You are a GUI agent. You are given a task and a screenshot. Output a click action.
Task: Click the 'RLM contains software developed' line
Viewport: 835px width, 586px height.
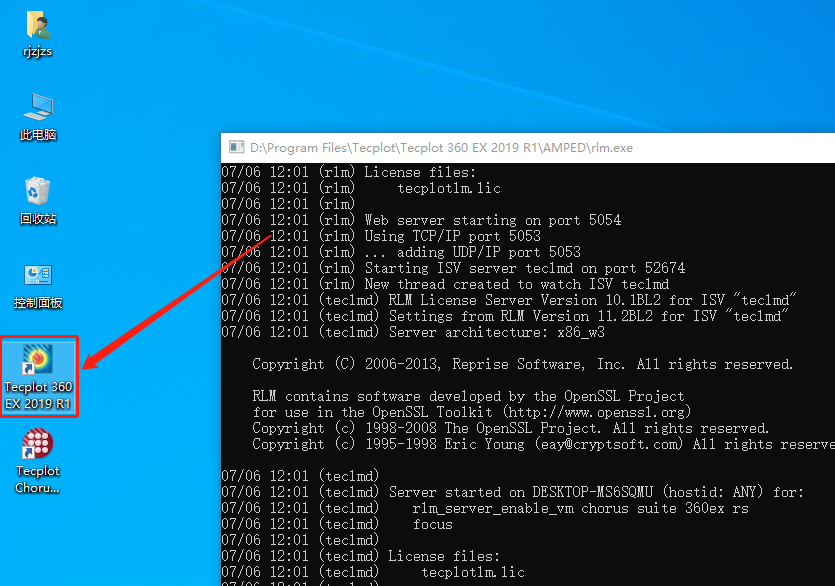(468, 396)
